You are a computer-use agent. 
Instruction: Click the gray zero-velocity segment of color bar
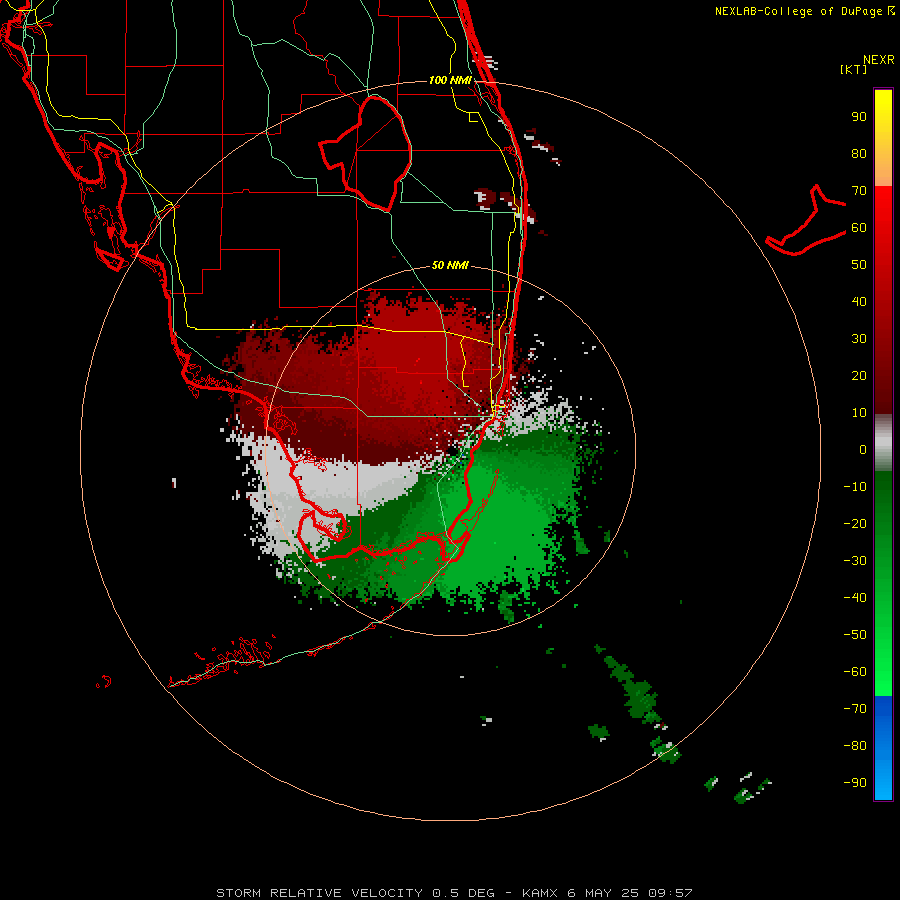pos(883,443)
